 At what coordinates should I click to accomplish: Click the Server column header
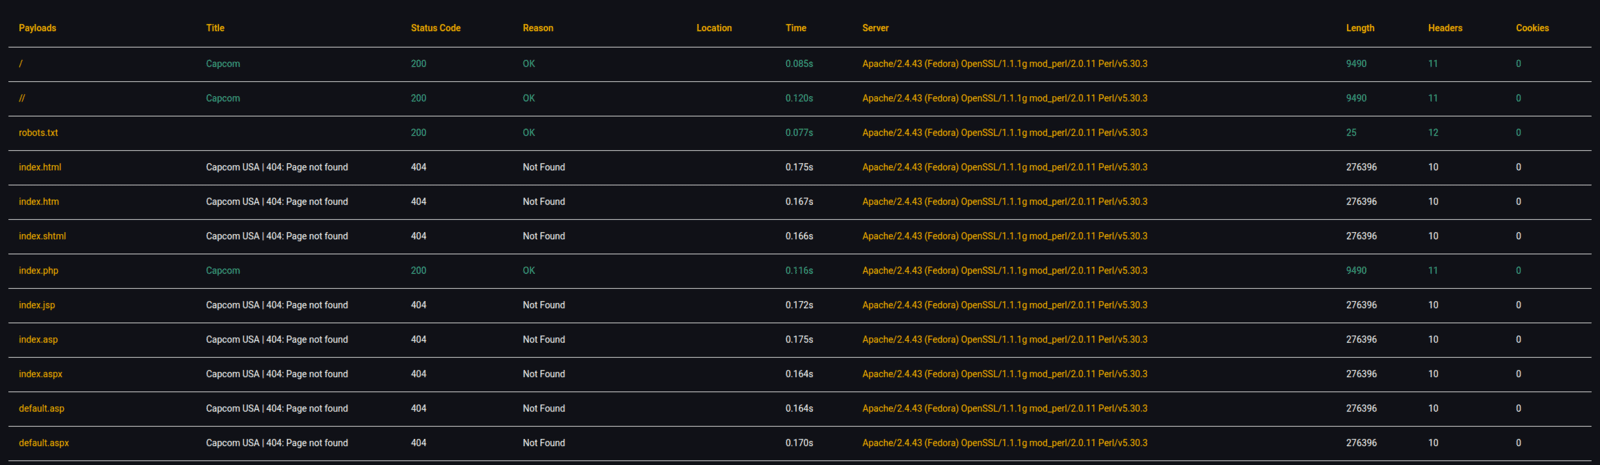tap(875, 28)
